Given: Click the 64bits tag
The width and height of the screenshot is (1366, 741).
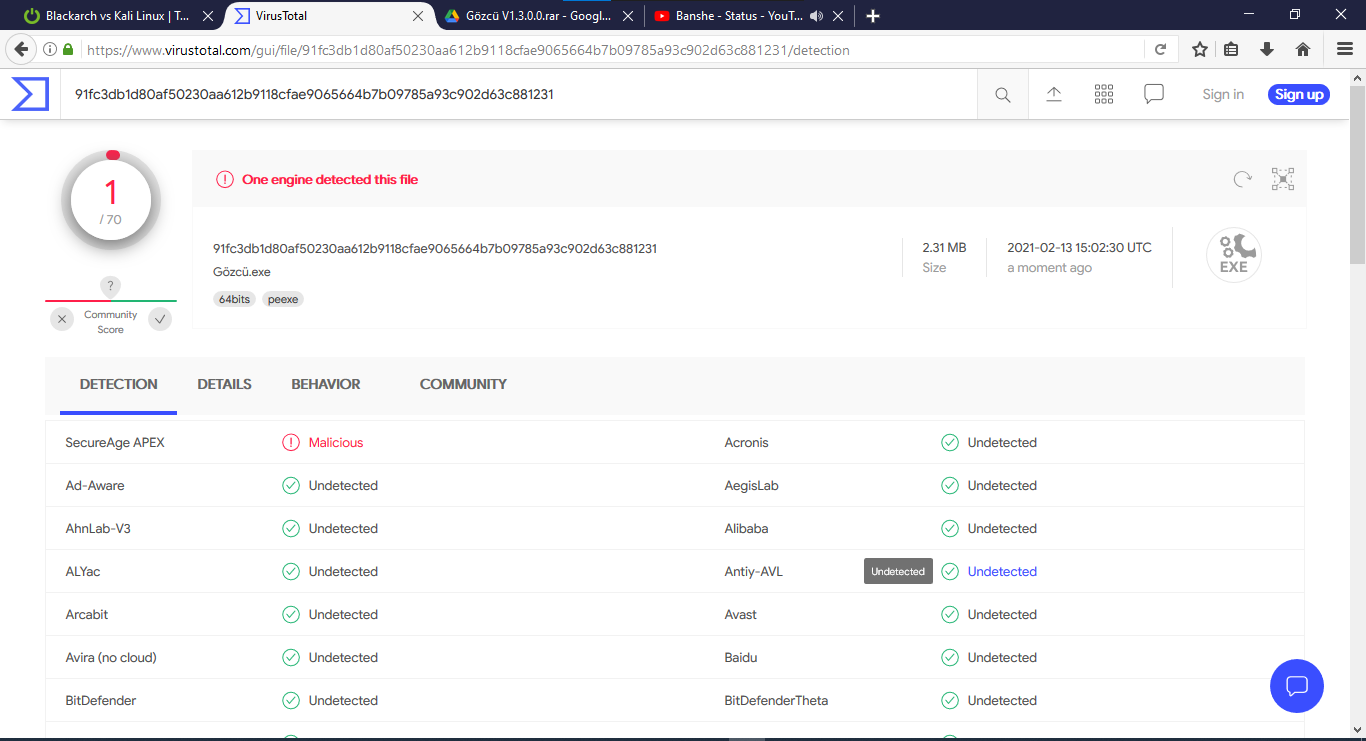Looking at the screenshot, I should pyautogui.click(x=234, y=299).
